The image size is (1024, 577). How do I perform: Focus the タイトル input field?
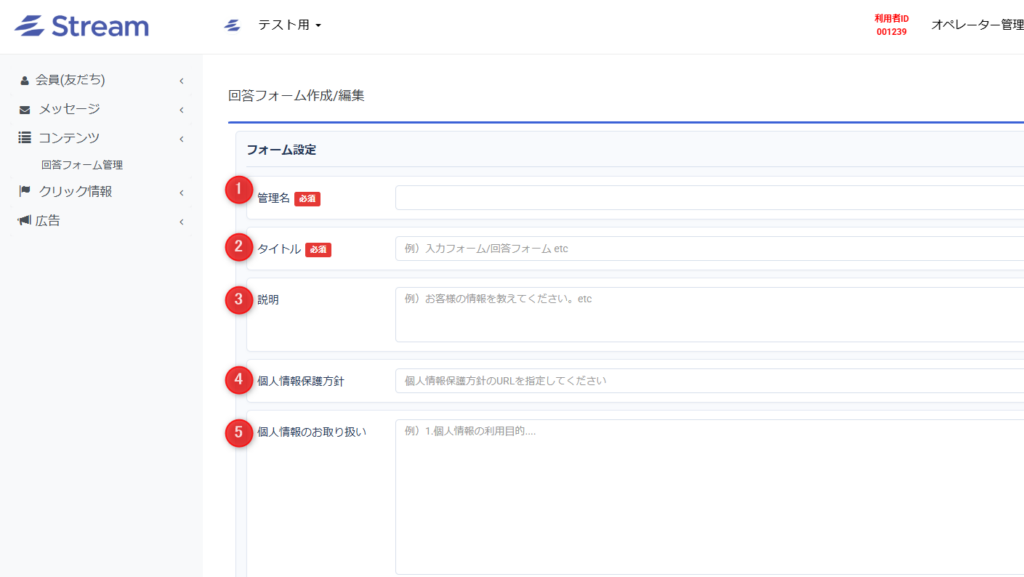[x=709, y=249]
